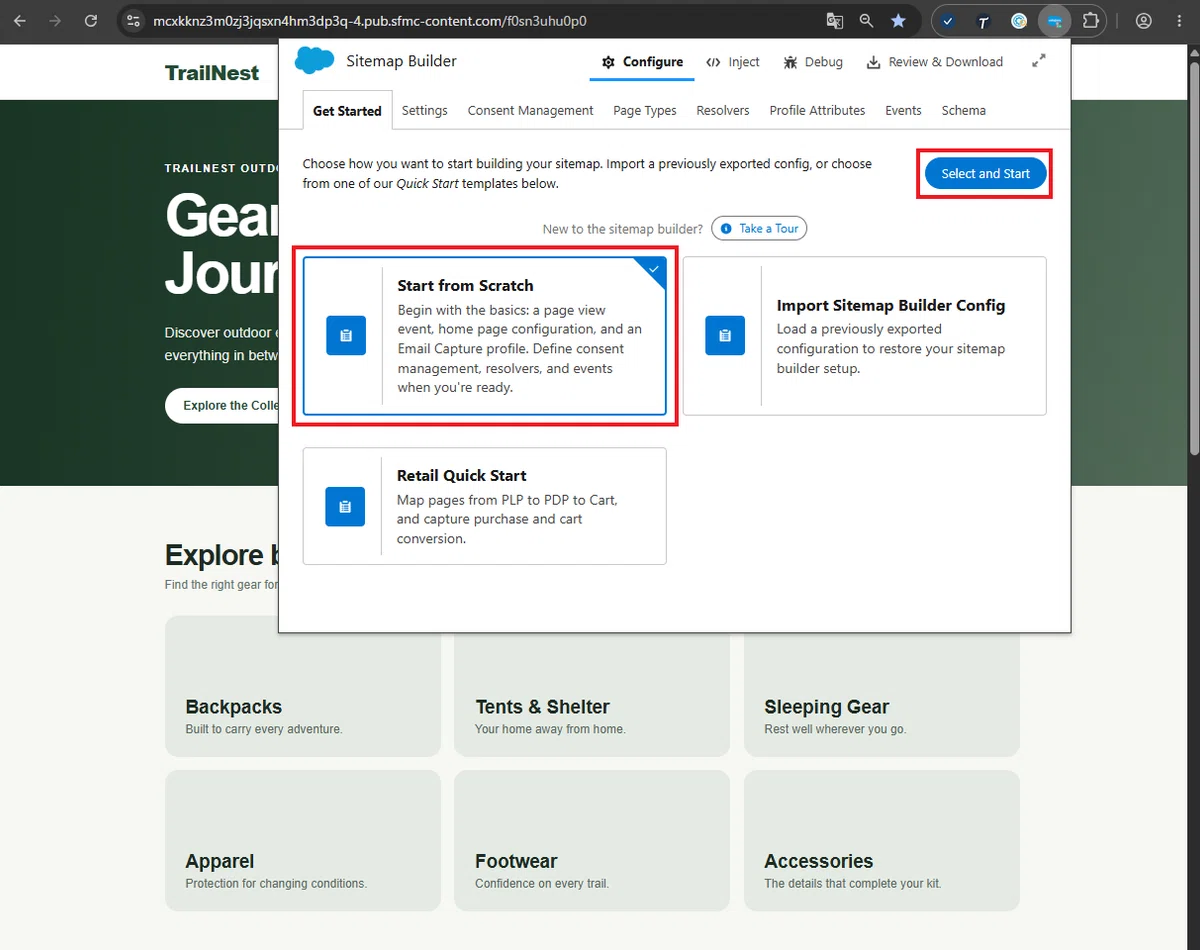Choose the Retail Quick Start card

484,506
